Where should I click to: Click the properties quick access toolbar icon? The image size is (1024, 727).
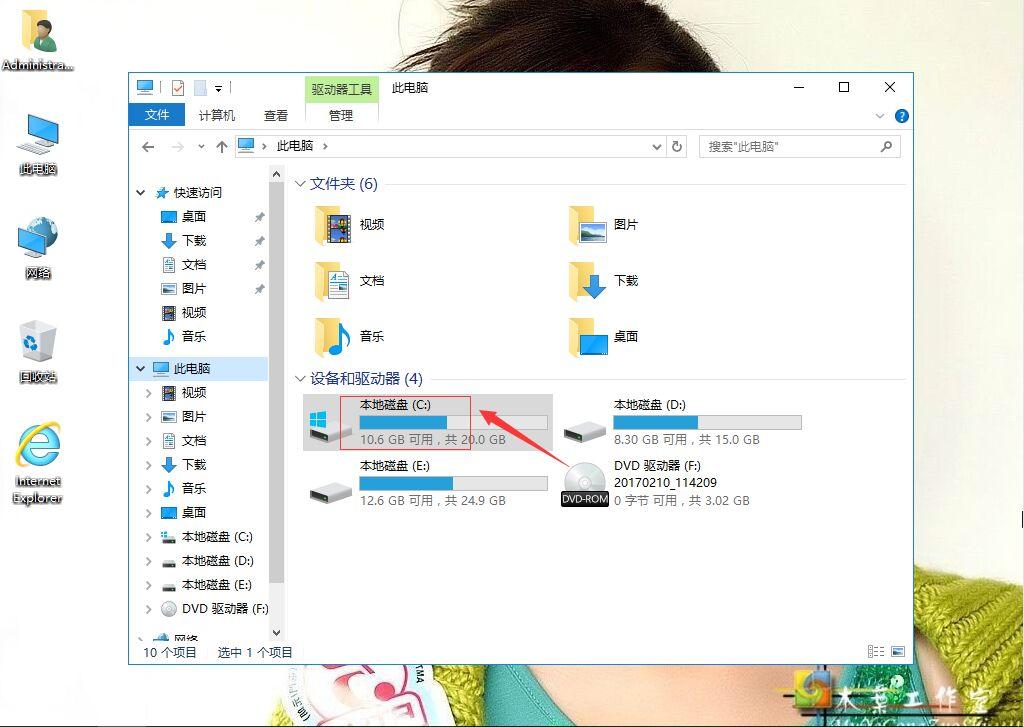(178, 88)
